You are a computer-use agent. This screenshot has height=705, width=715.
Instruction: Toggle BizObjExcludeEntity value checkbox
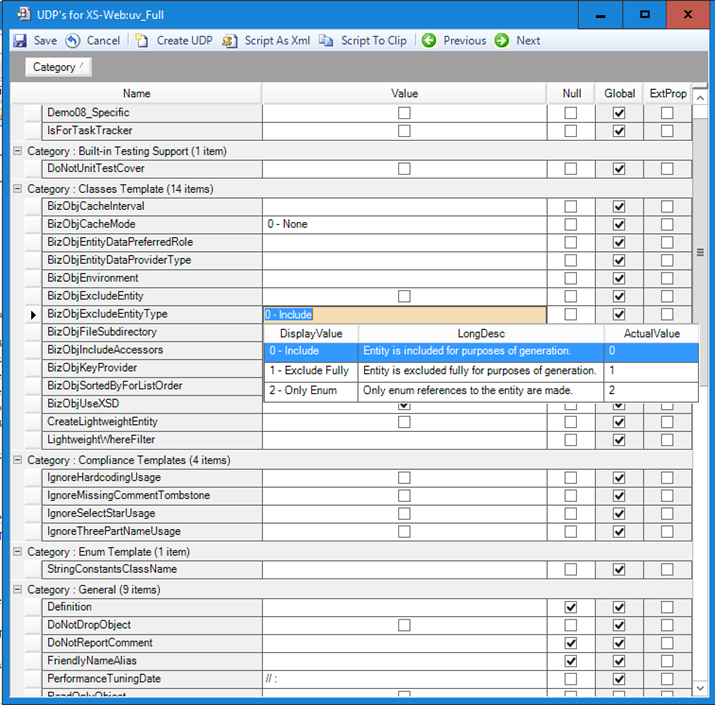(404, 296)
